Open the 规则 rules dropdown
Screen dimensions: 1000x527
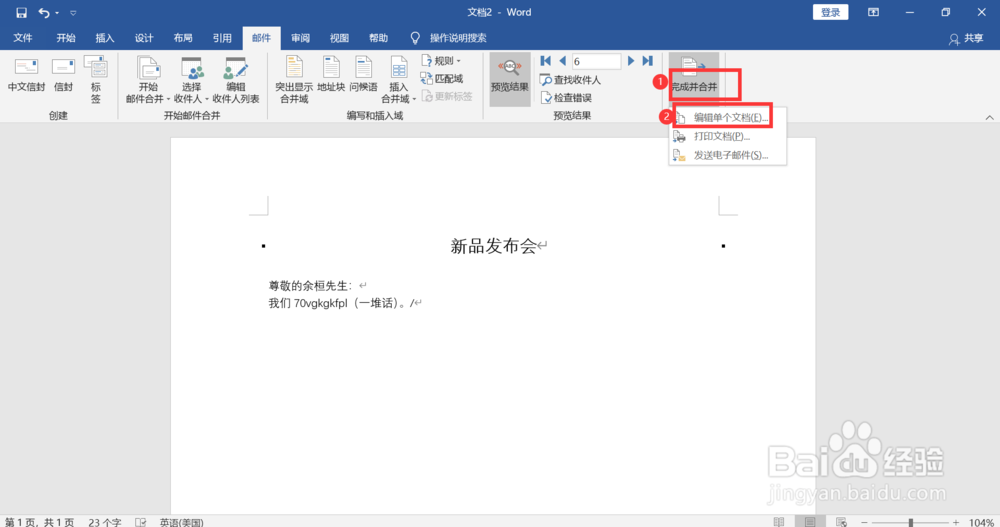[441, 61]
